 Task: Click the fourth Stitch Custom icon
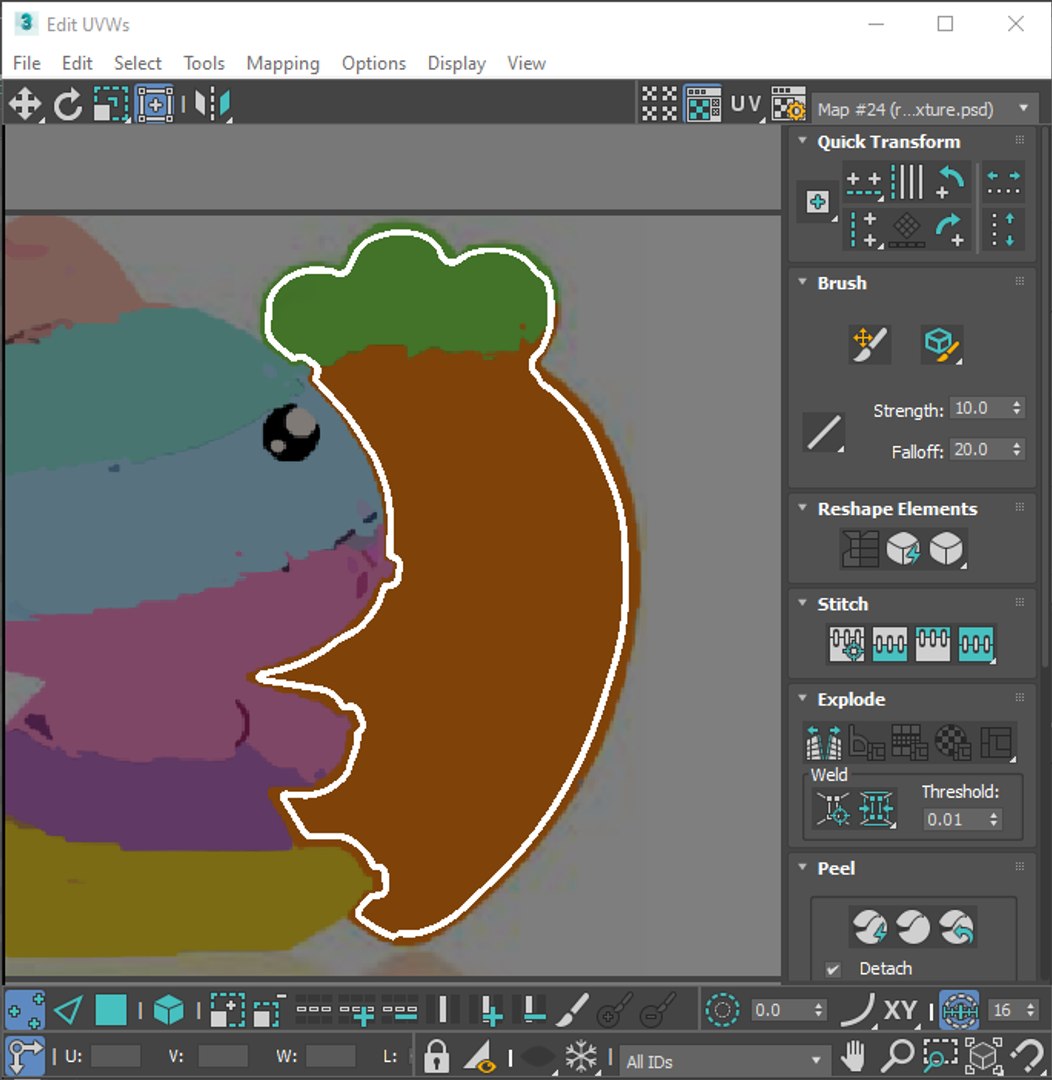point(976,644)
